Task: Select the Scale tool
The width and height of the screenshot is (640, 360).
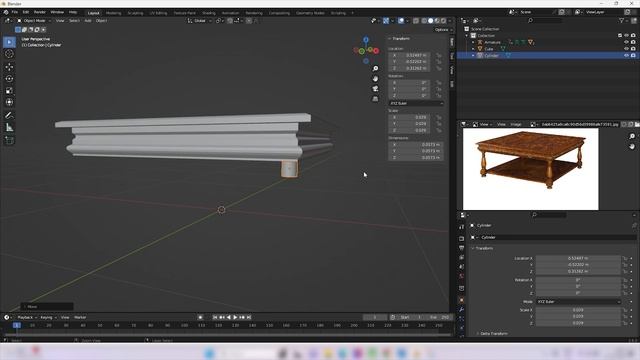Action: point(9,91)
